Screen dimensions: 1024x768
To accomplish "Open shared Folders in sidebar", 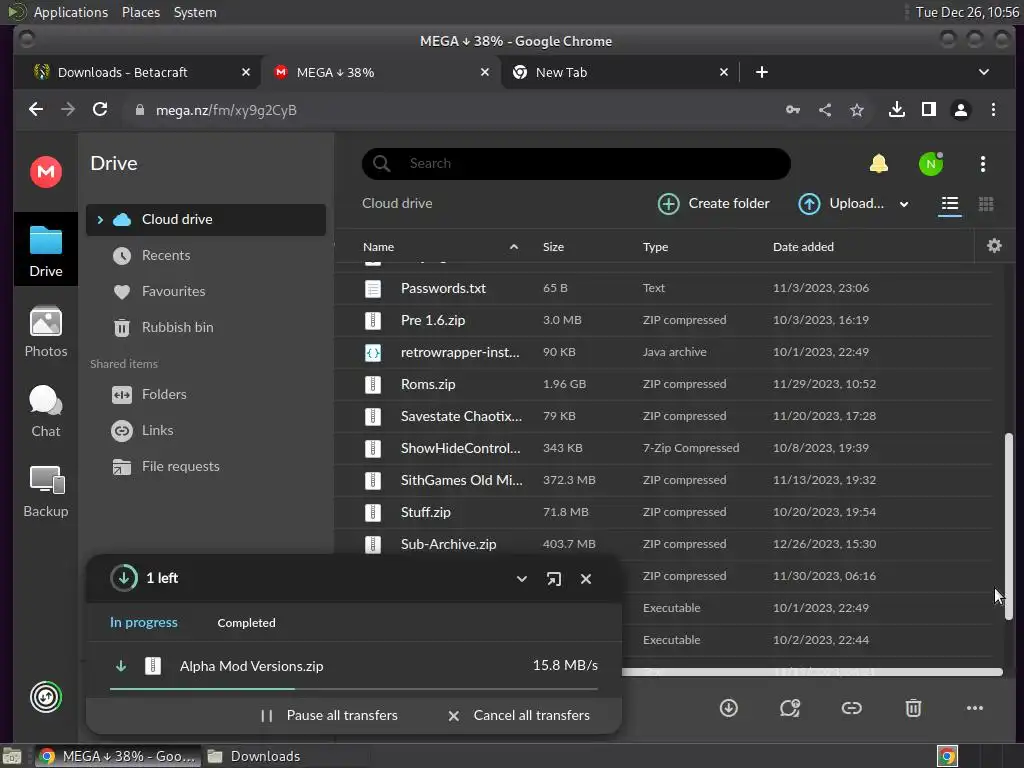I will (206, 394).
